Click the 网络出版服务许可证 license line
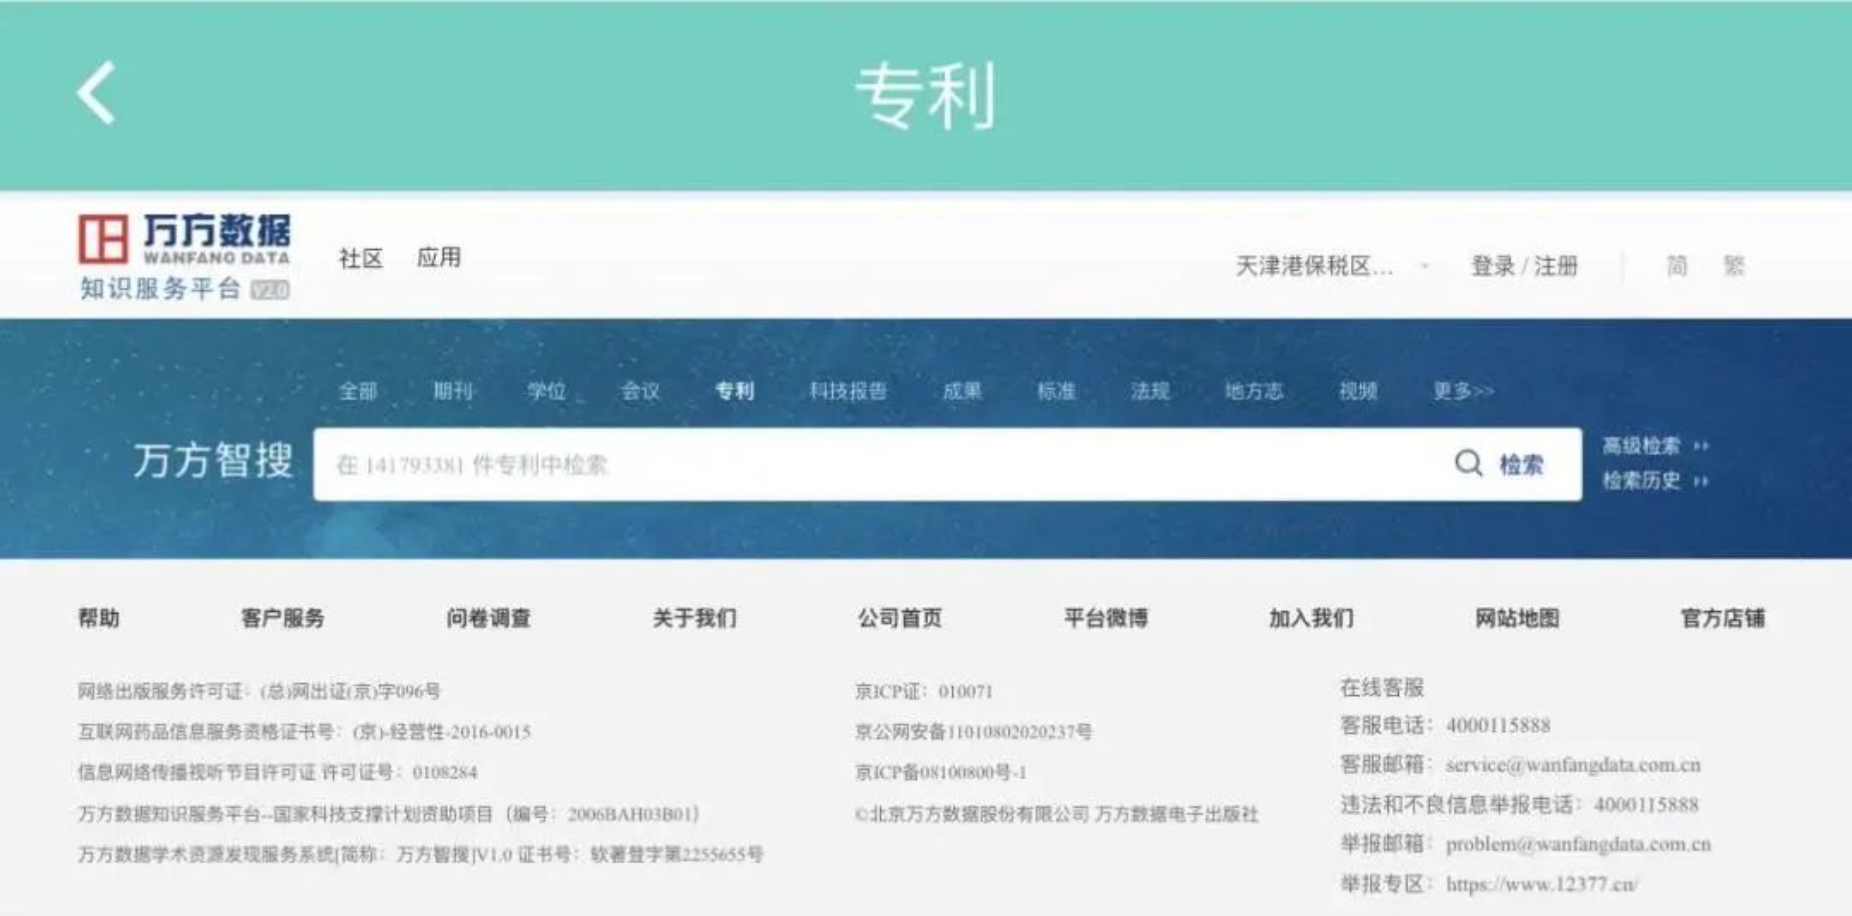Viewport: 1852px width, 916px height. click(x=259, y=691)
